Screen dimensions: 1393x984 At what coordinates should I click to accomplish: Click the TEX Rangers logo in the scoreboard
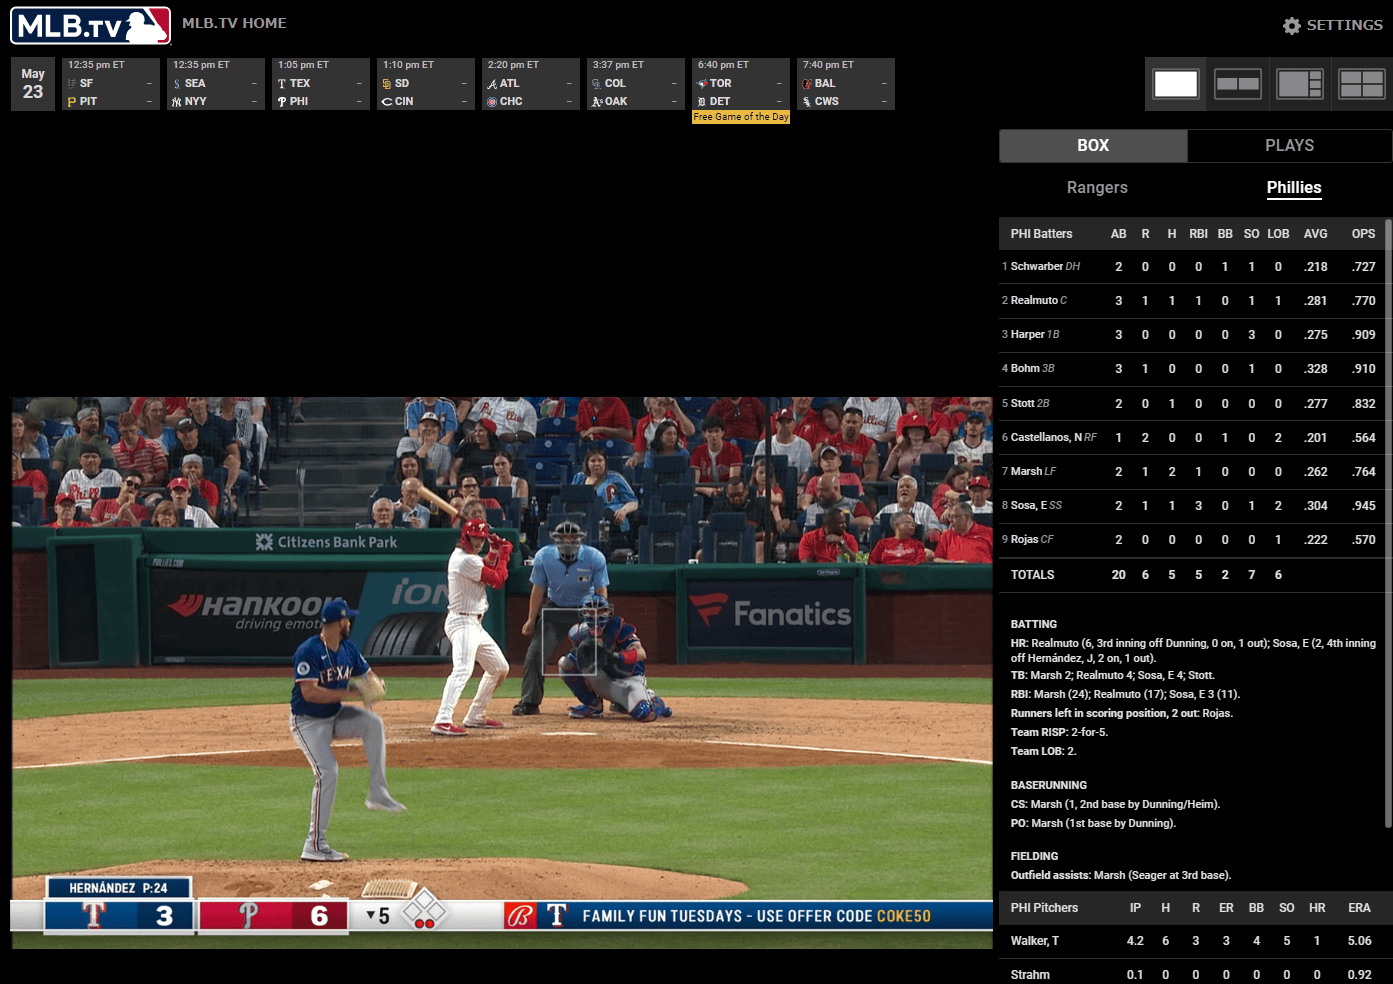coord(282,84)
